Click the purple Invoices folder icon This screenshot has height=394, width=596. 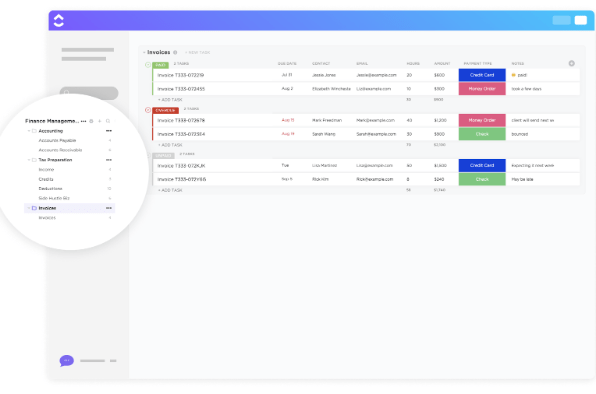34,208
